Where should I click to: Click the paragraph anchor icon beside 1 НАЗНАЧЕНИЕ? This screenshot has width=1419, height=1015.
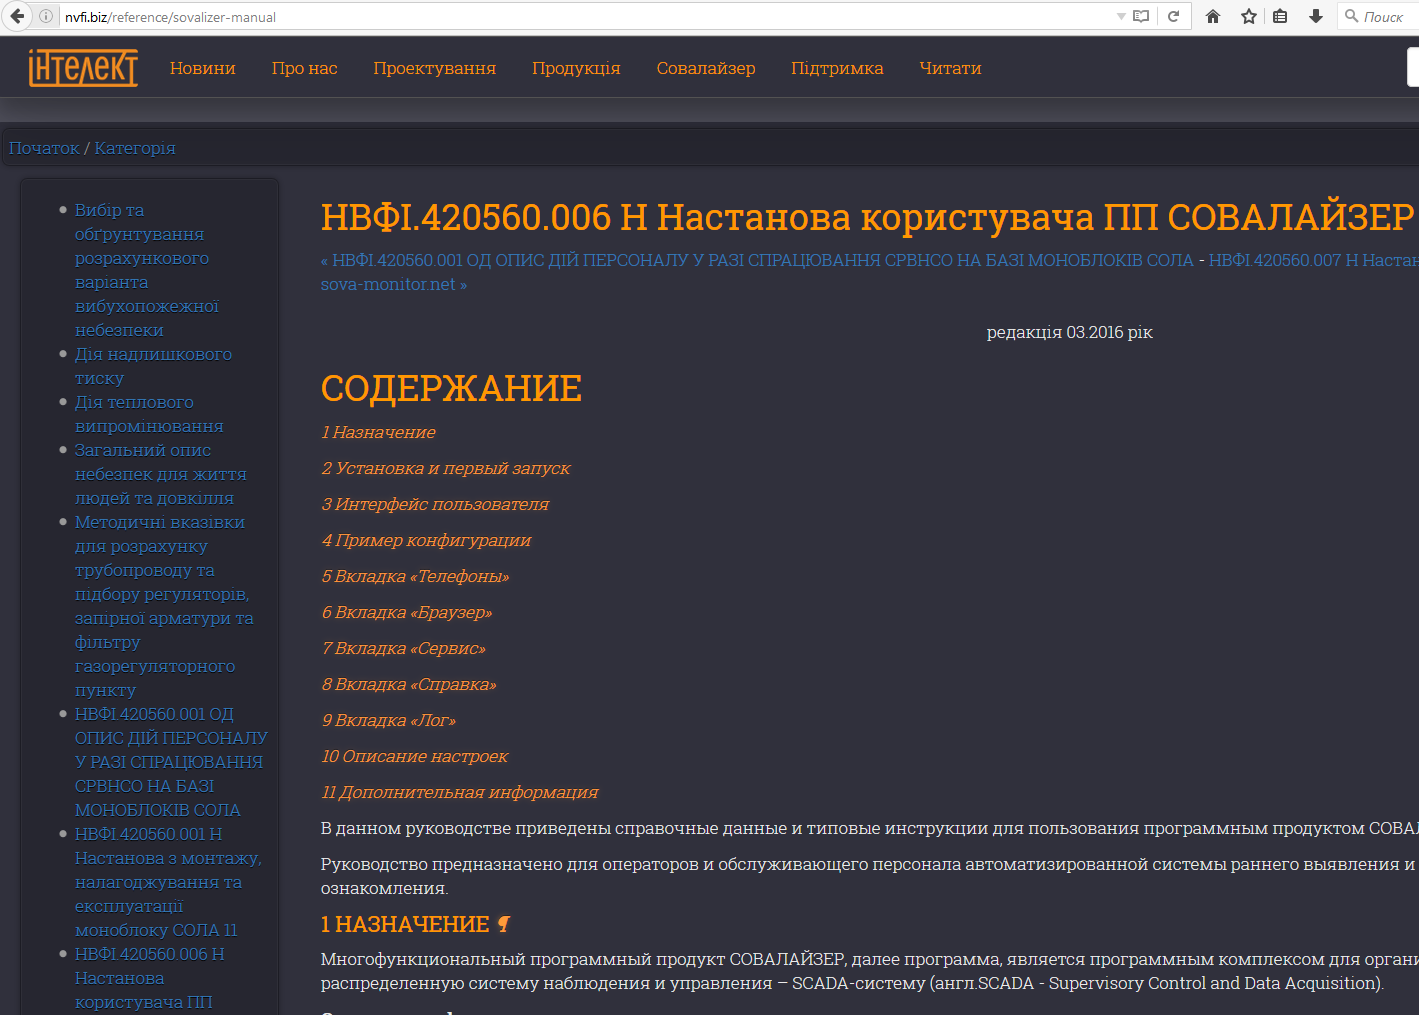tap(504, 924)
